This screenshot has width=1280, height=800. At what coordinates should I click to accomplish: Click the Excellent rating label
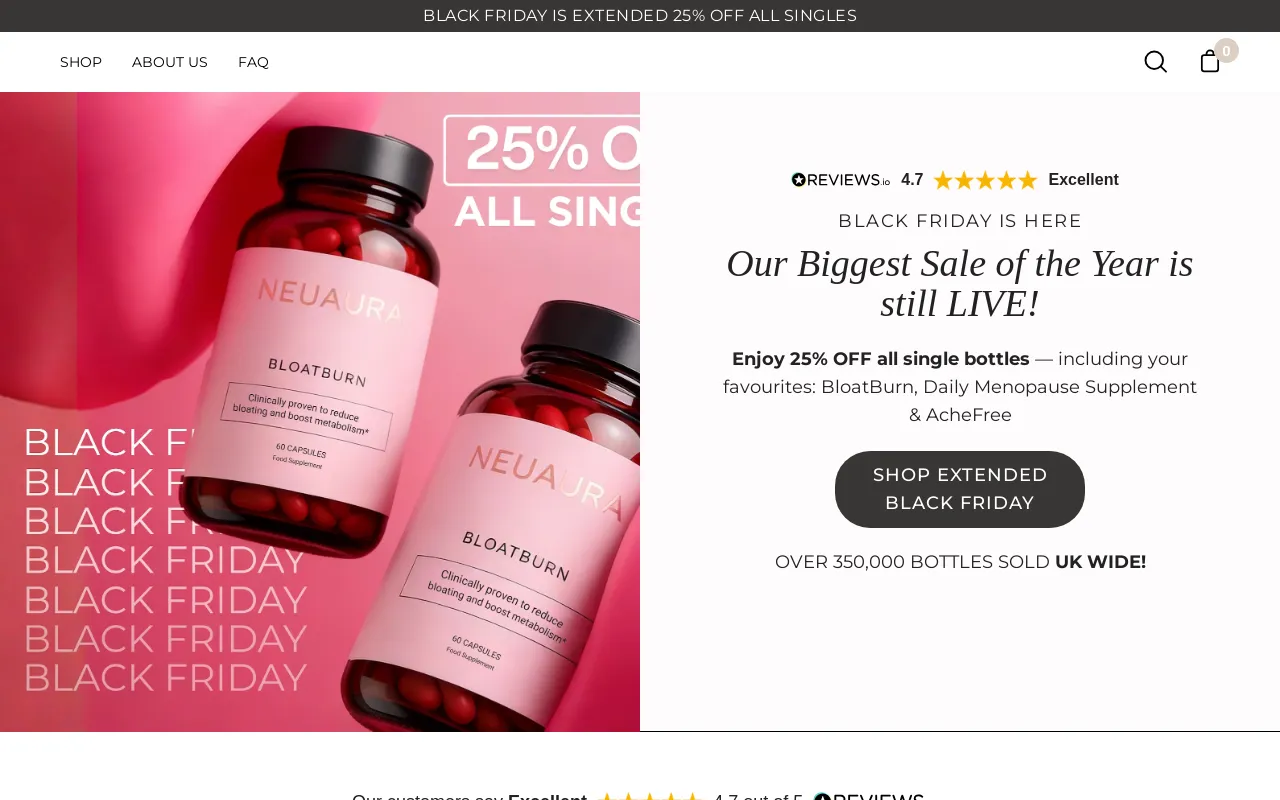pyautogui.click(x=1083, y=180)
